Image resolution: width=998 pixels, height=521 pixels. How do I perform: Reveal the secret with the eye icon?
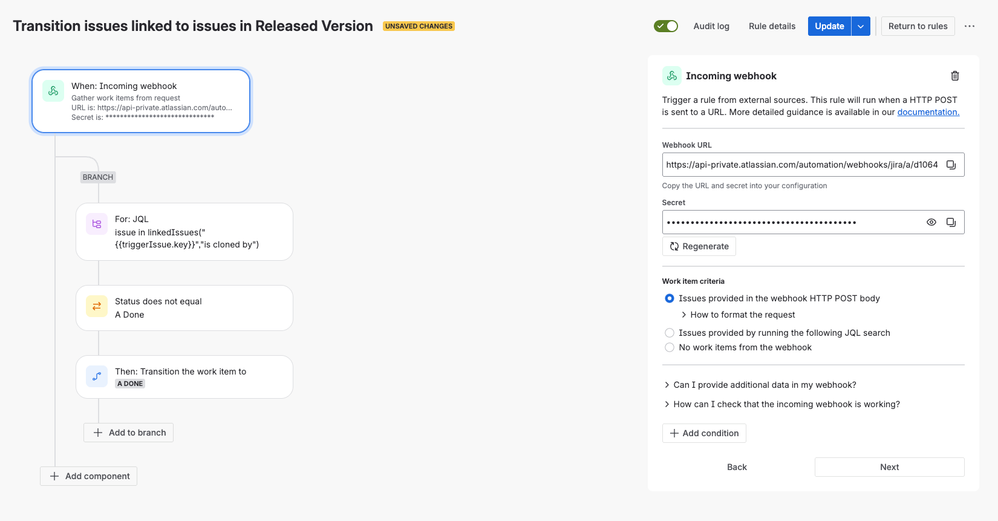pos(931,222)
